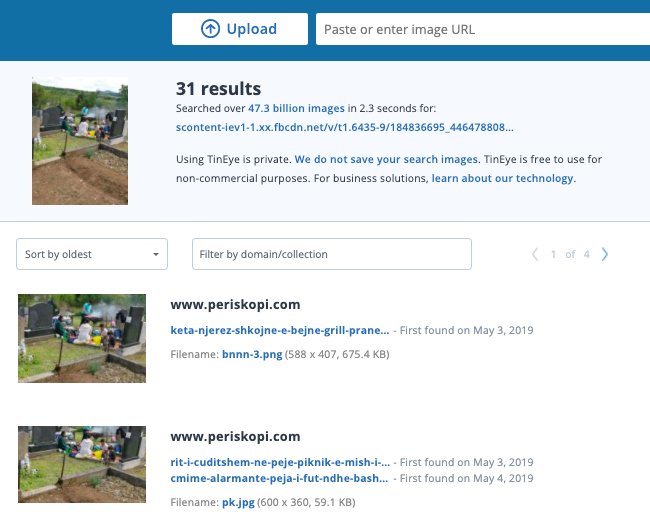This screenshot has height=524, width=650.
Task: Open We do not save your search images link
Action: [x=386, y=159]
